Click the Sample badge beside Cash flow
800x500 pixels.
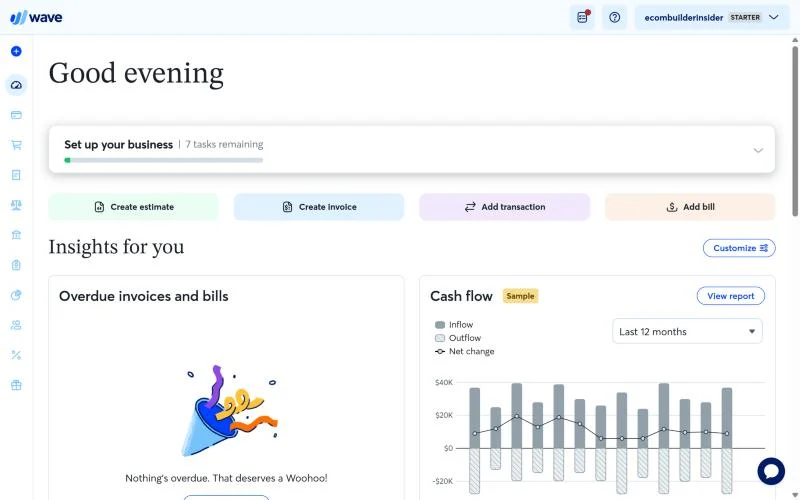click(520, 296)
